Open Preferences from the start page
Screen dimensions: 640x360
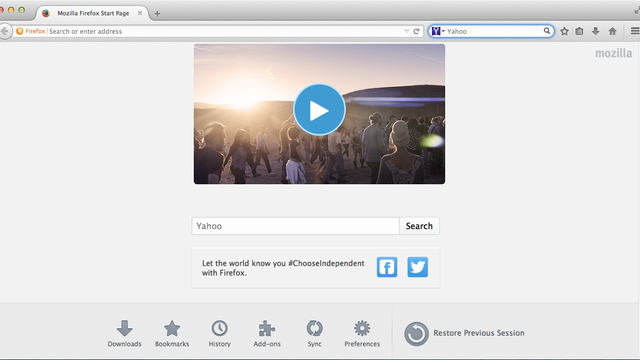pos(362,333)
